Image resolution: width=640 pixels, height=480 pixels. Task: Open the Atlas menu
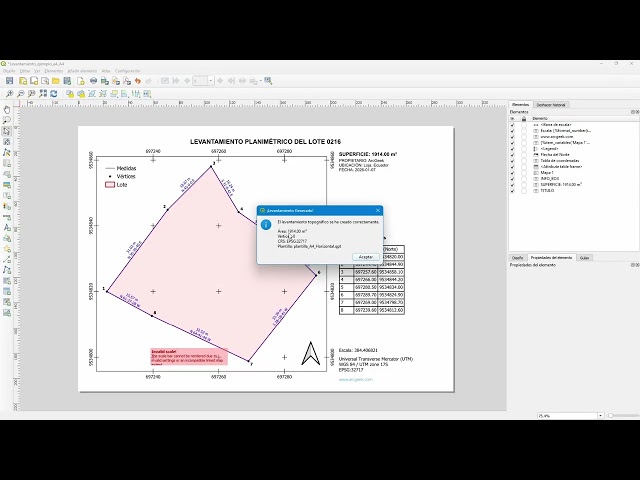tap(106, 71)
